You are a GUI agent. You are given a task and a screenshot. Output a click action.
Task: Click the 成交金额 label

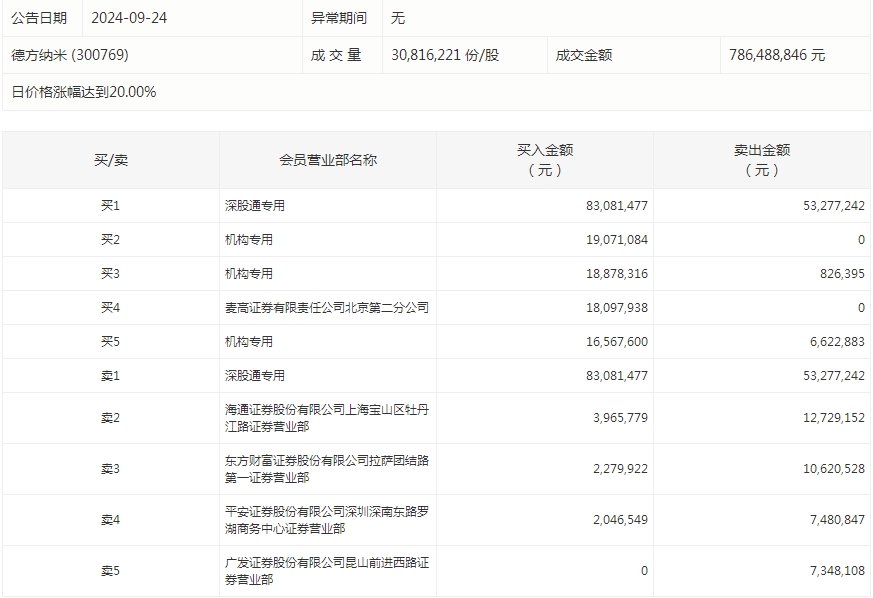coord(583,55)
